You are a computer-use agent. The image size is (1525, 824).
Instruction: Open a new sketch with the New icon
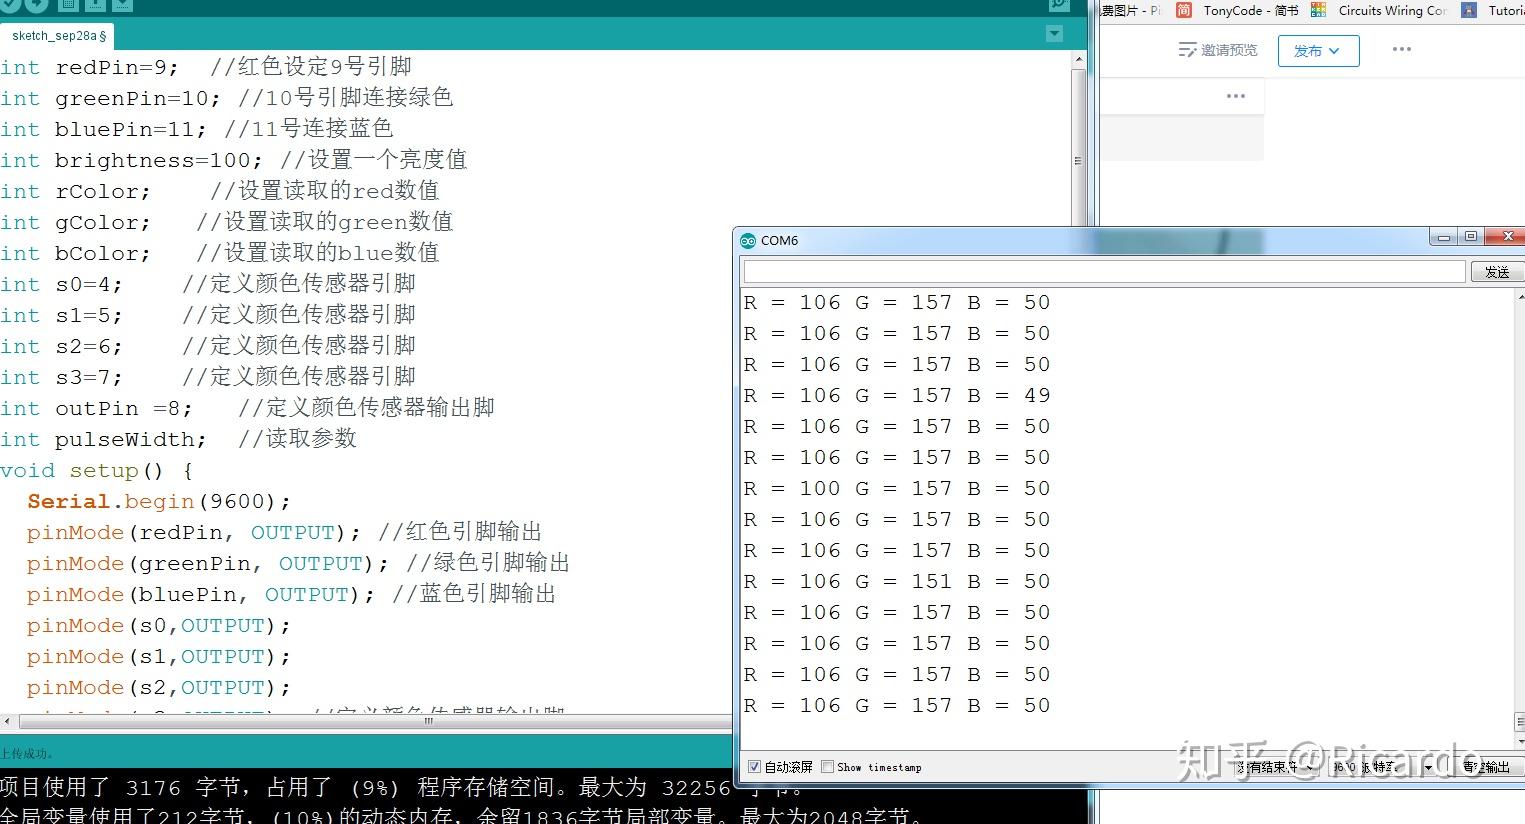(67, 5)
